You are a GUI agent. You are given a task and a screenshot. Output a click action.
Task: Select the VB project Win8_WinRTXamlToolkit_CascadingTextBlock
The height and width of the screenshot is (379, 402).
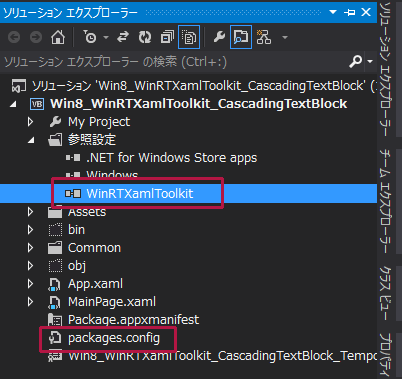[x=199, y=104]
